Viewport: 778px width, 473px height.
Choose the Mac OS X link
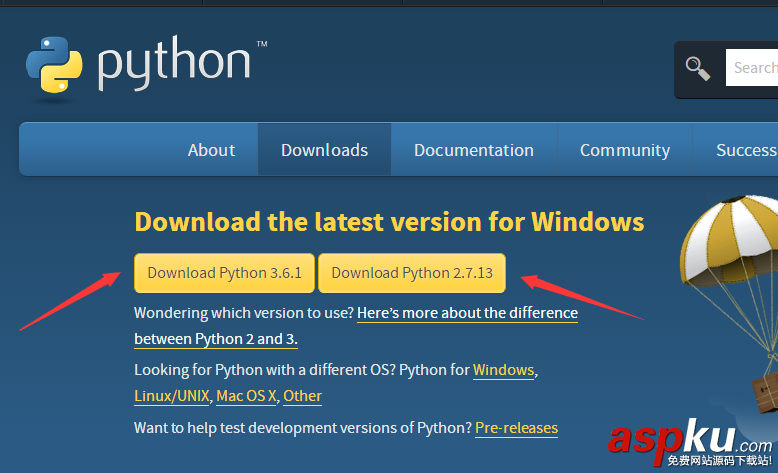coord(246,396)
